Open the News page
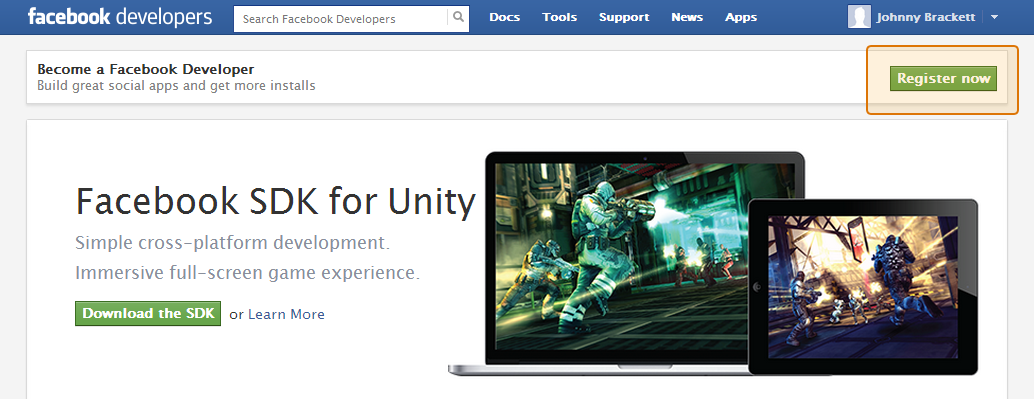 tap(687, 17)
